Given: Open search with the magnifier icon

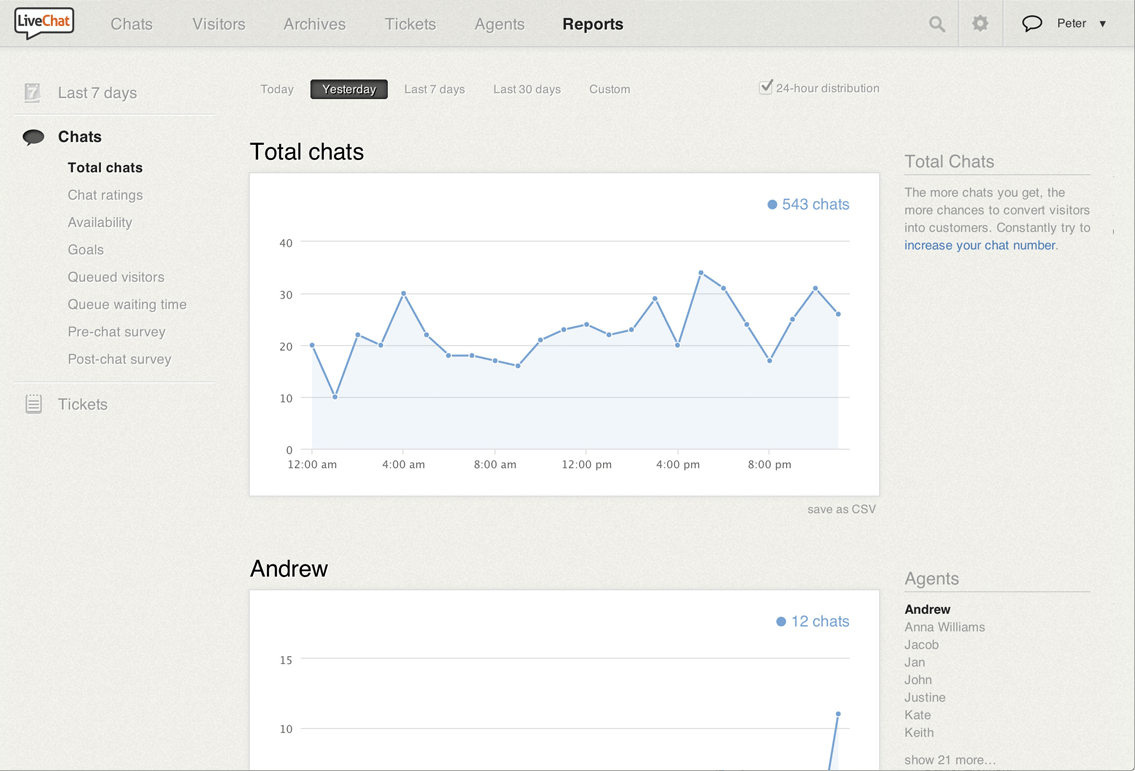Looking at the screenshot, I should tap(936, 24).
